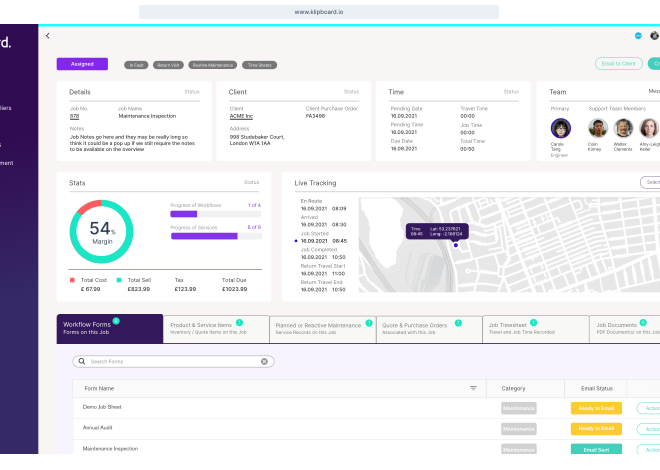Click Ready to Email for Annual Audit
Image resolution: width=660 pixels, height=470 pixels.
click(x=596, y=428)
